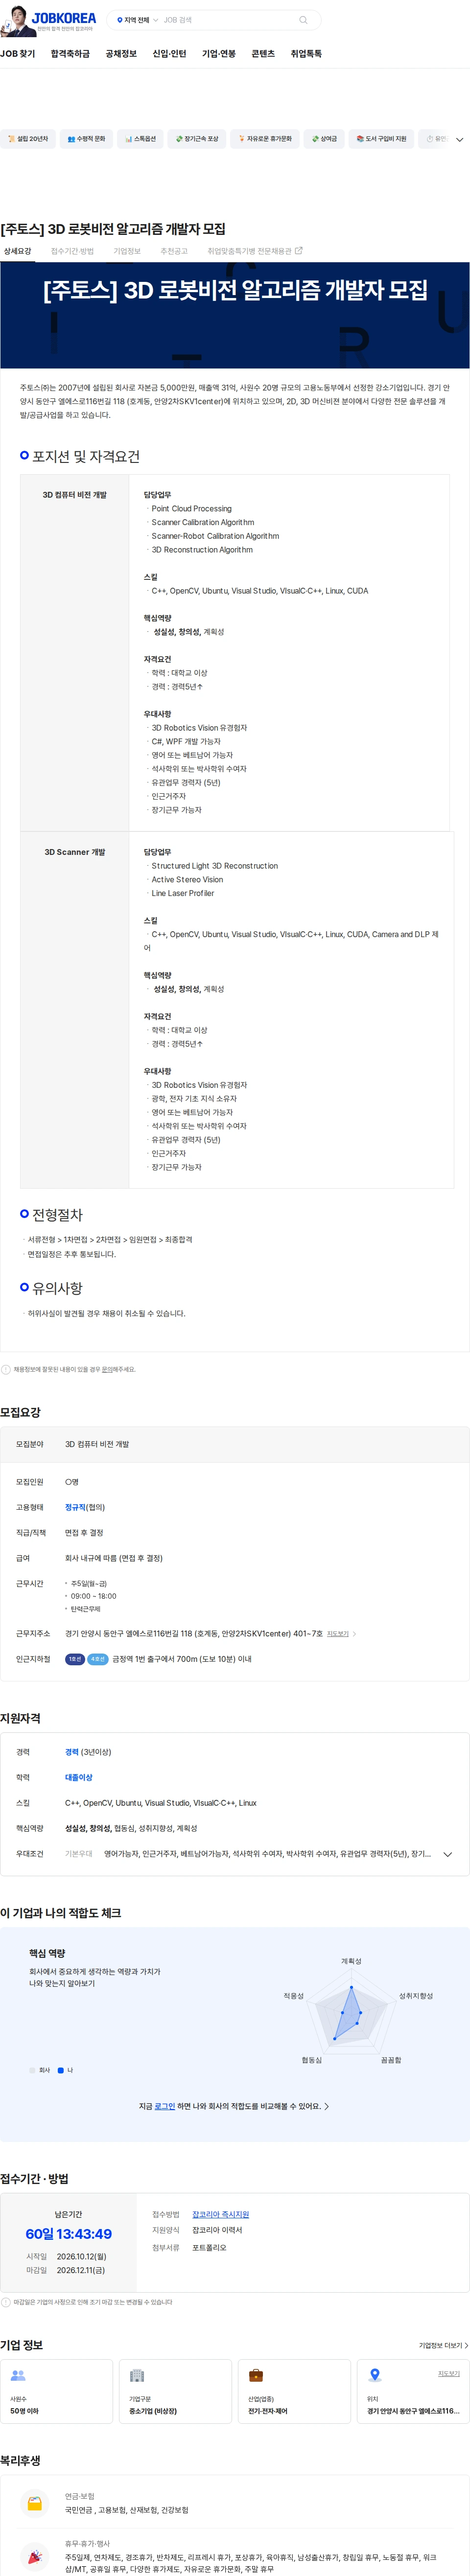Viewport: 470px width, 2576px height.
Task: Switch to the 기업정보 tab
Action: pos(127,251)
